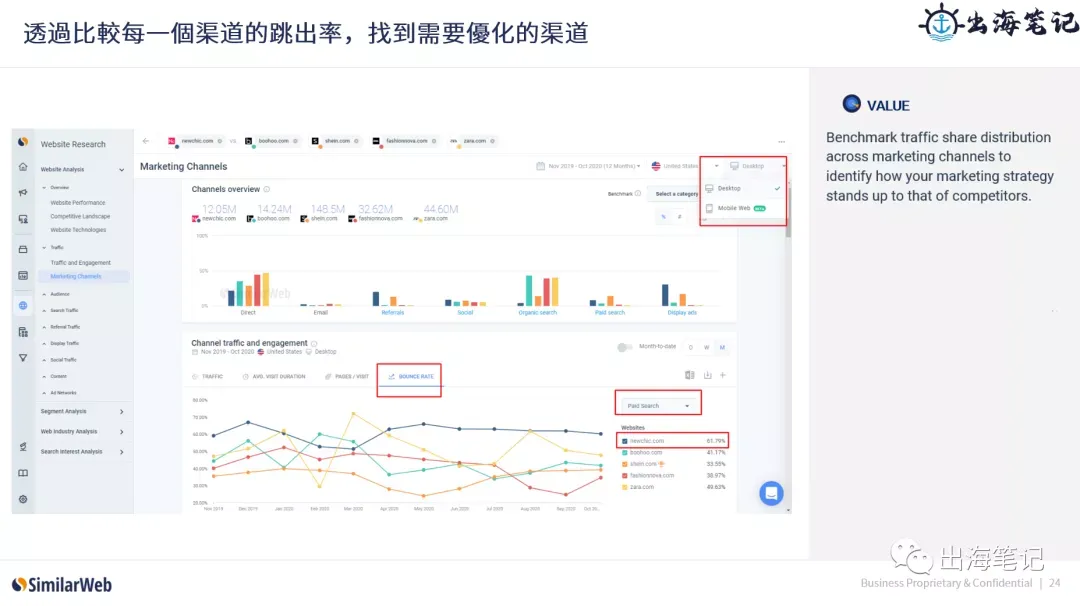Uncheck shein.com in Websites legend
This screenshot has width=1080, height=606.
tap(625, 464)
